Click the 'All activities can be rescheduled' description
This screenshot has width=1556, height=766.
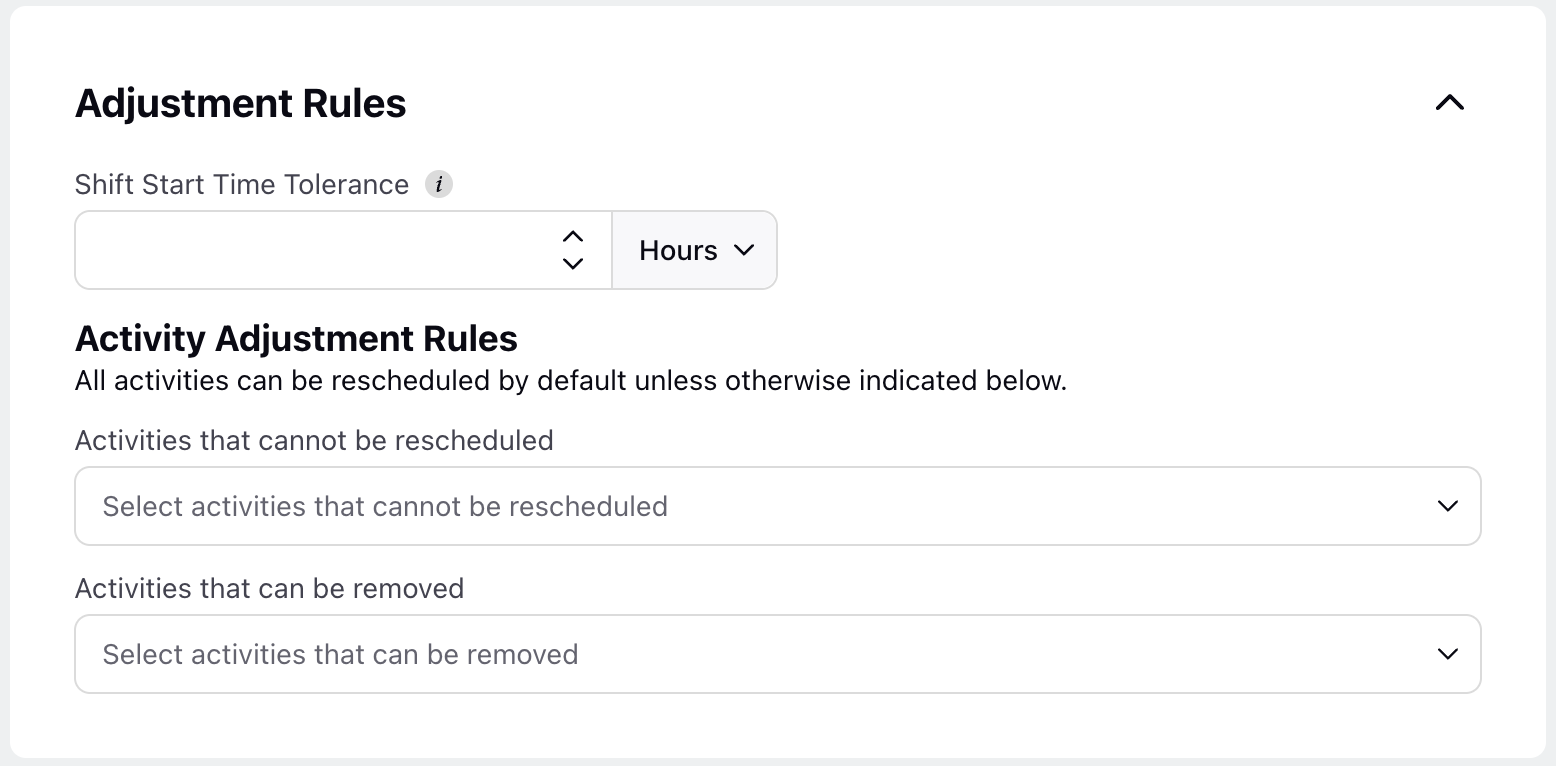571,381
